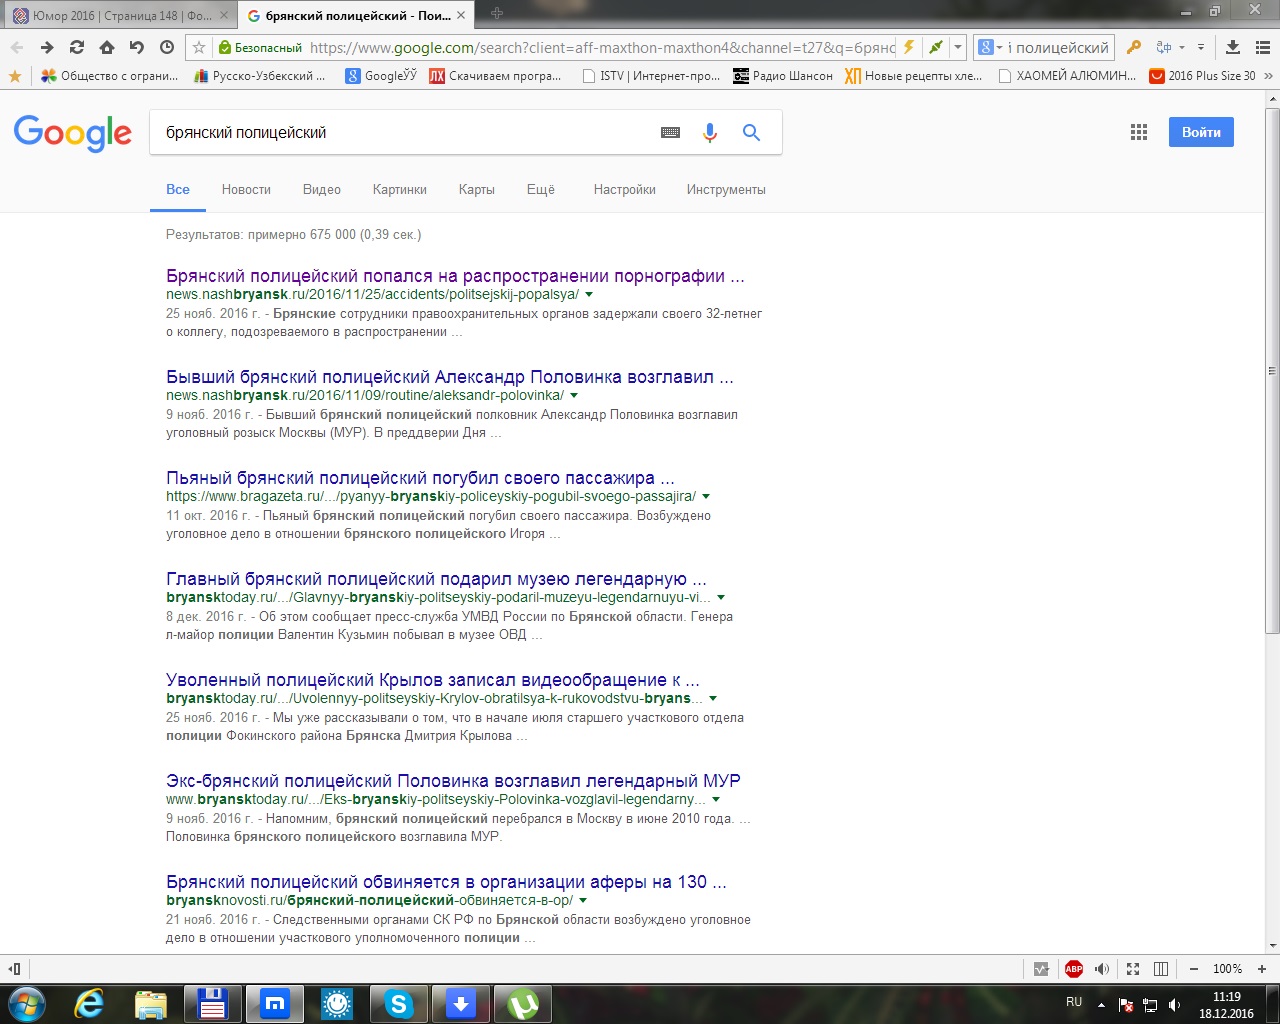Click the Google logo
1280x1024 pixels.
[73, 133]
